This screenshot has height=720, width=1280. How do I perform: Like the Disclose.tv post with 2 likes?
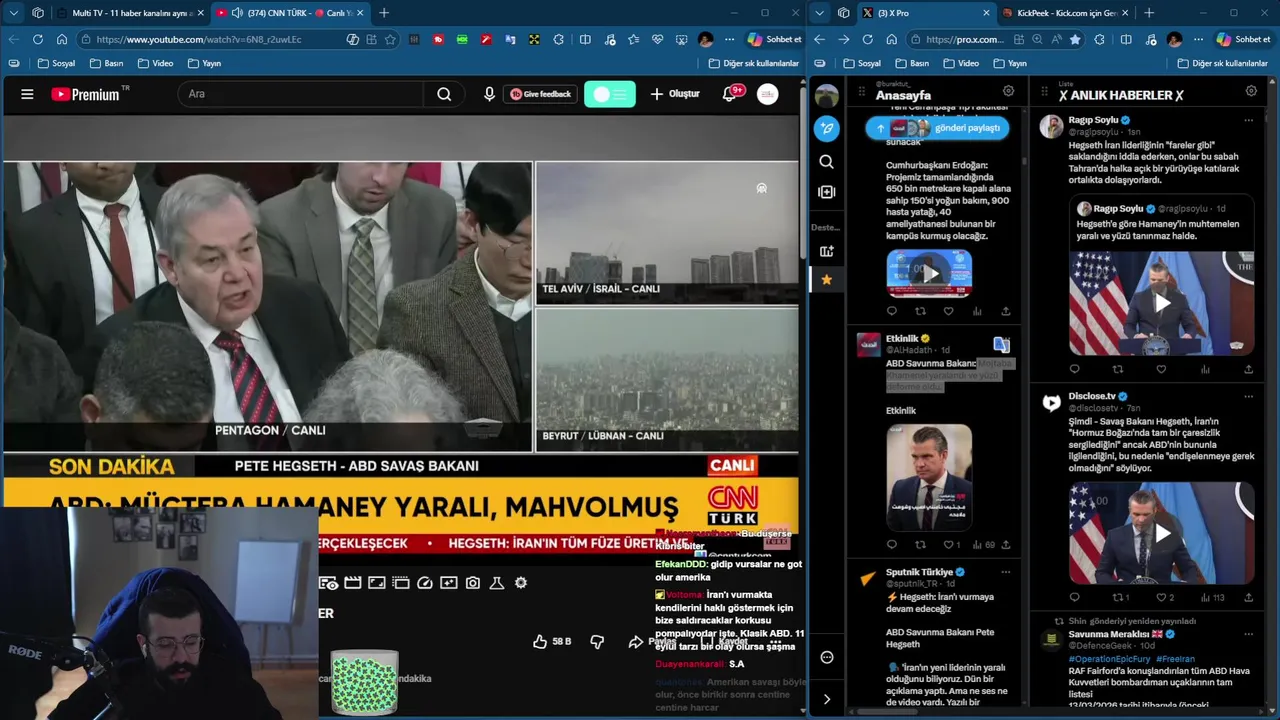(x=1161, y=597)
